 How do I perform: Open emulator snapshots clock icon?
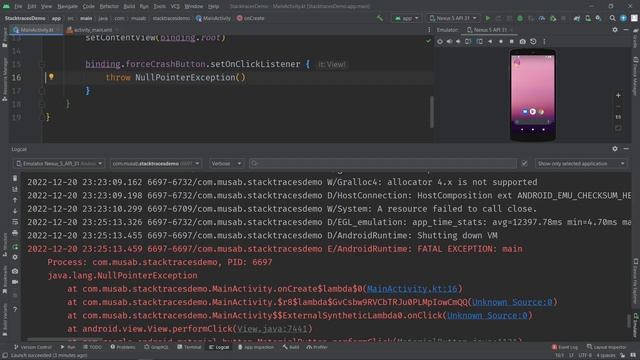point(533,42)
